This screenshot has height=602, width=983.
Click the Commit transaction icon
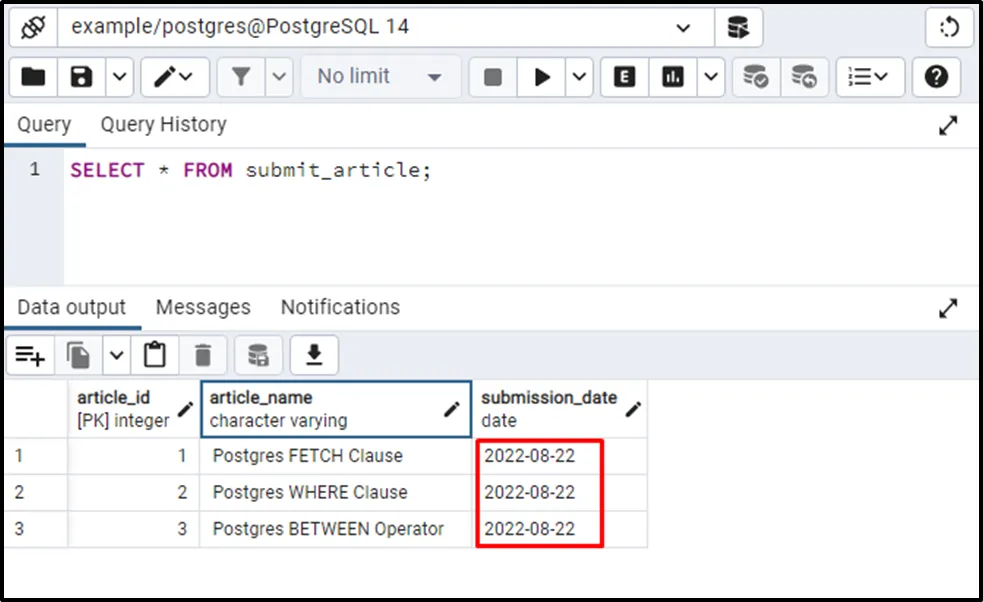[x=755, y=77]
